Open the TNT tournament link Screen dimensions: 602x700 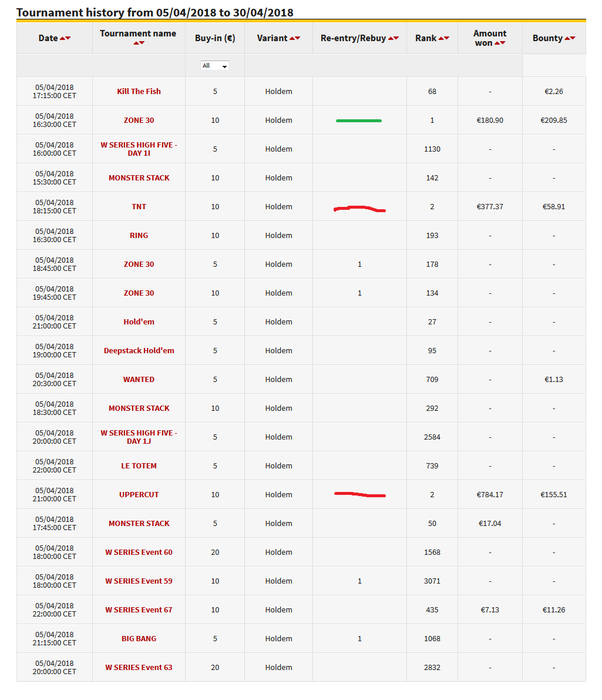pyautogui.click(x=139, y=207)
